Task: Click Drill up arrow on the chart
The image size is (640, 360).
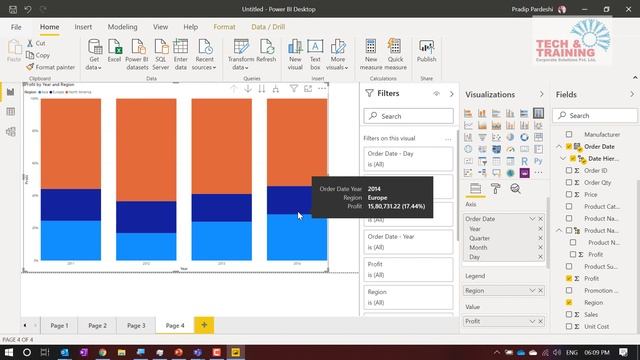Action: point(233,89)
